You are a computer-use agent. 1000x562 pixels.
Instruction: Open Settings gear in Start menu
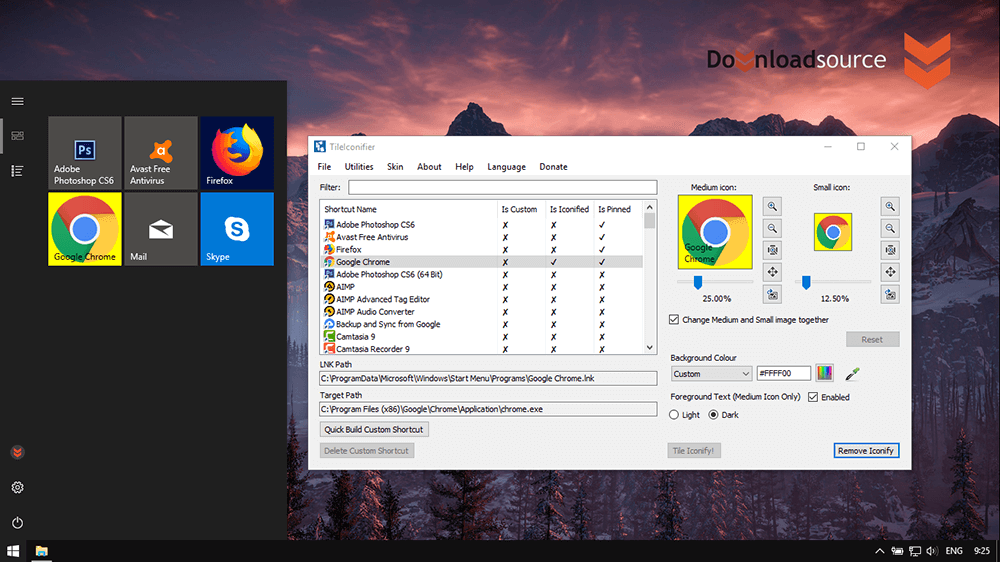17,487
